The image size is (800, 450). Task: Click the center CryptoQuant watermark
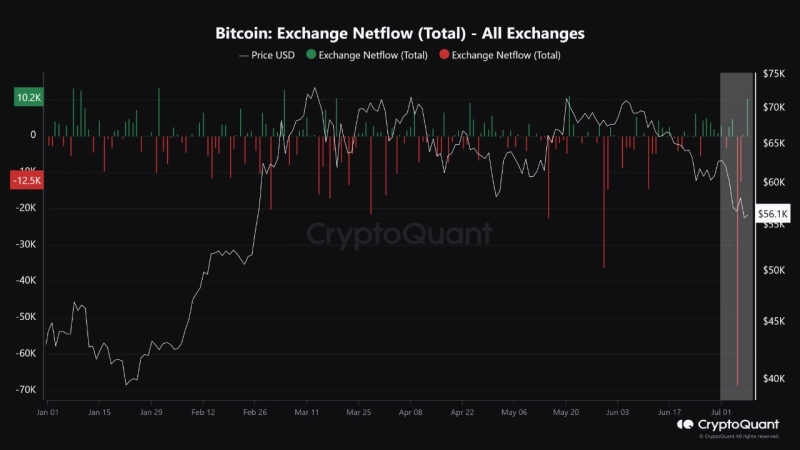coord(399,234)
